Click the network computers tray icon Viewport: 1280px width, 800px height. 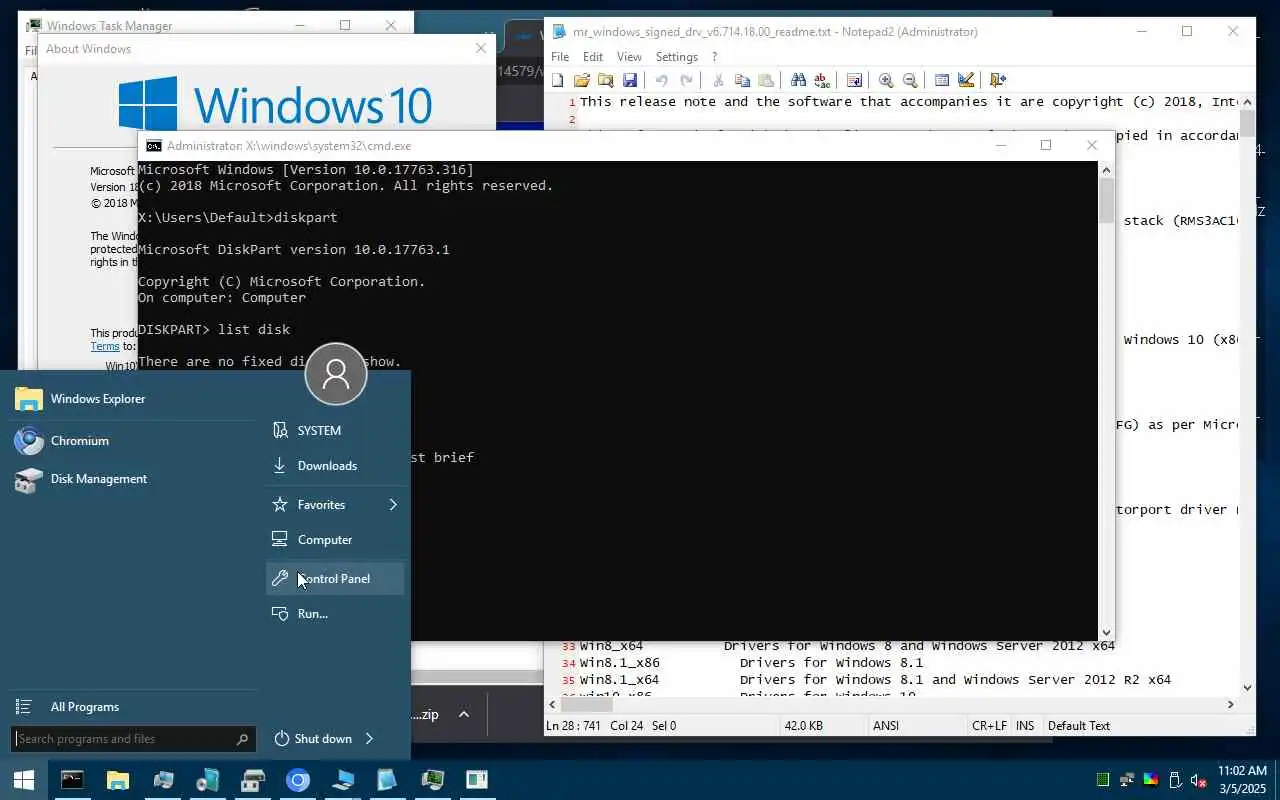1127,780
